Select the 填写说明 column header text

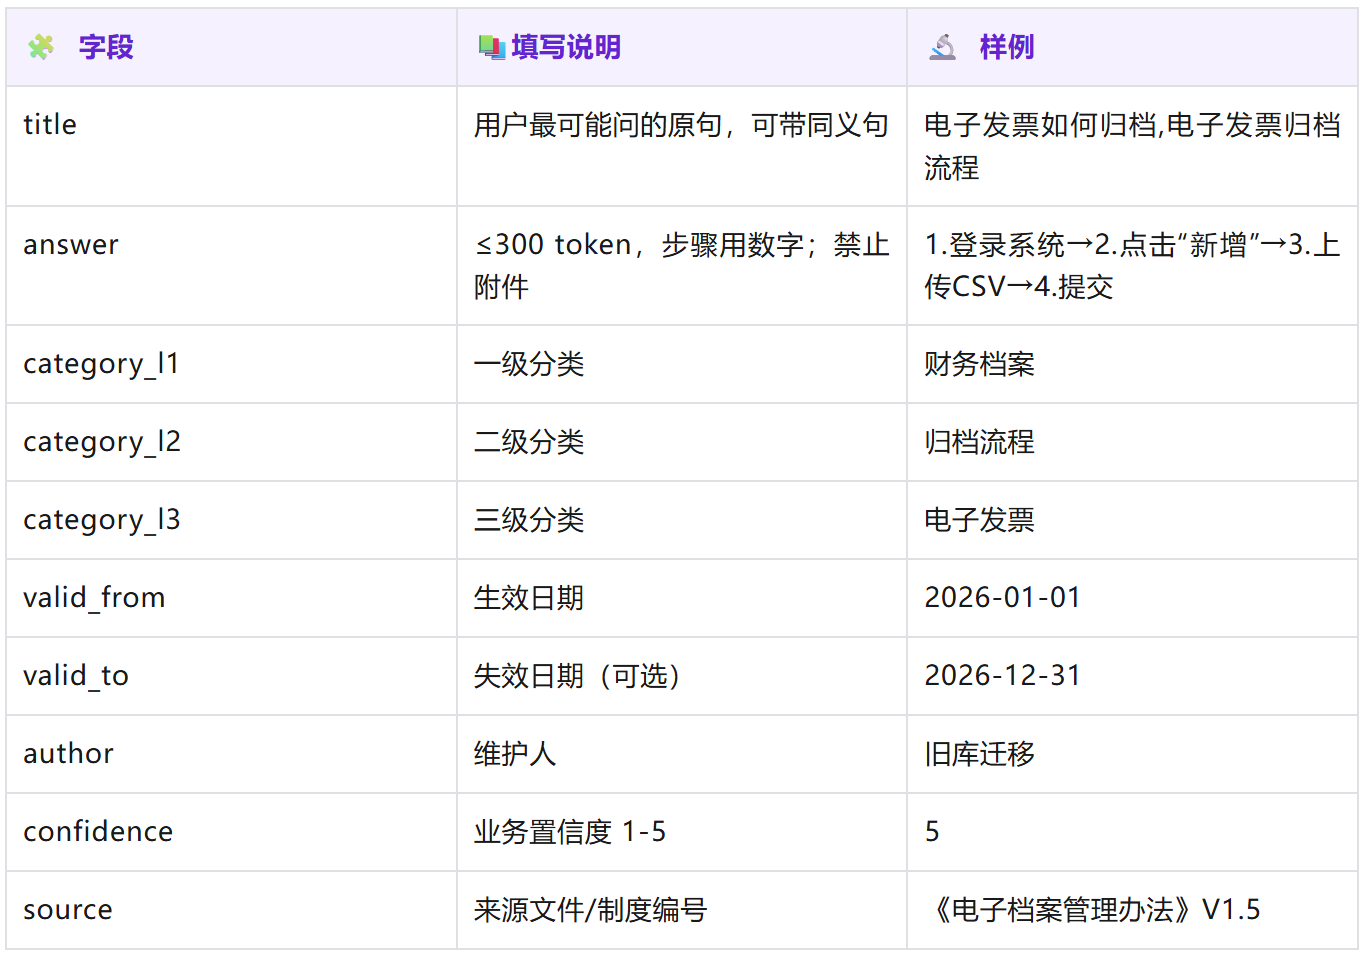point(566,47)
